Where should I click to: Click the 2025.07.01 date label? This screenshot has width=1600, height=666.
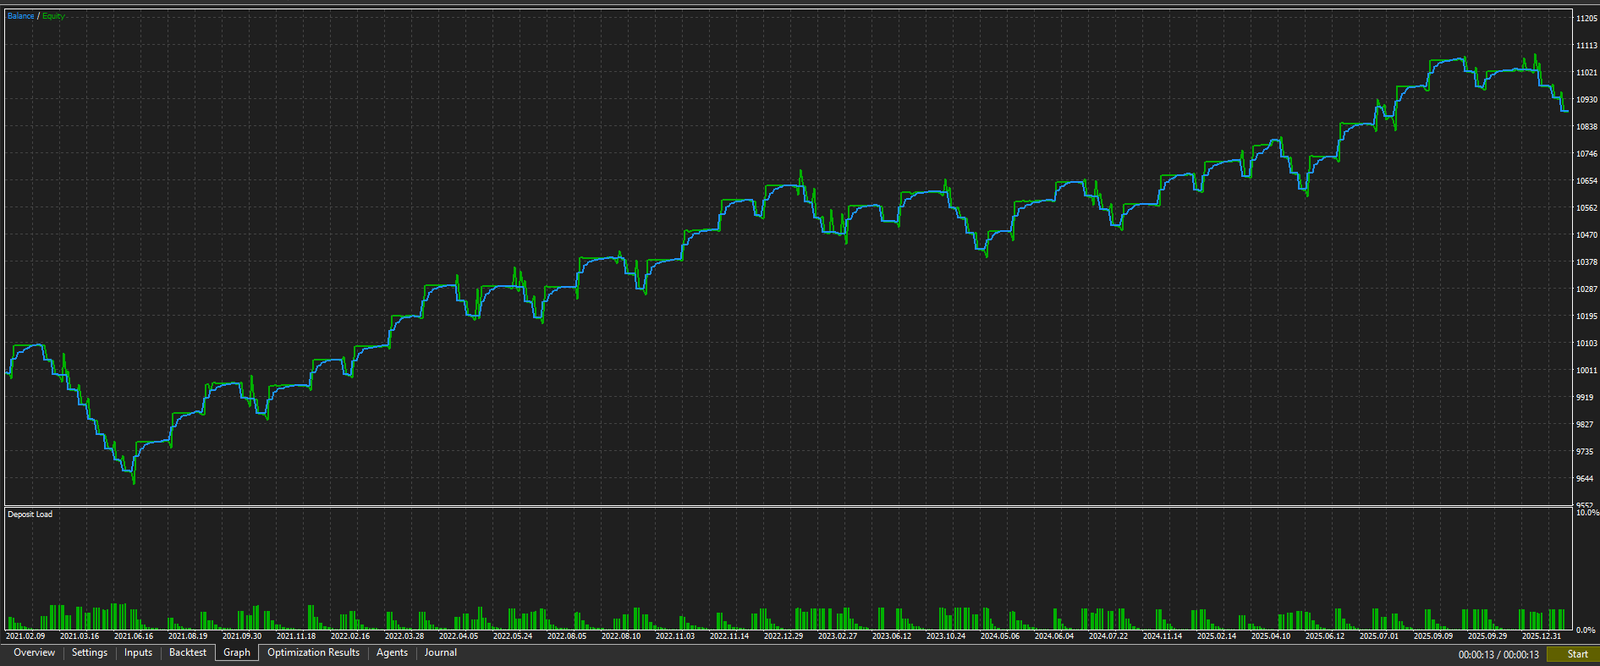[x=1379, y=636]
